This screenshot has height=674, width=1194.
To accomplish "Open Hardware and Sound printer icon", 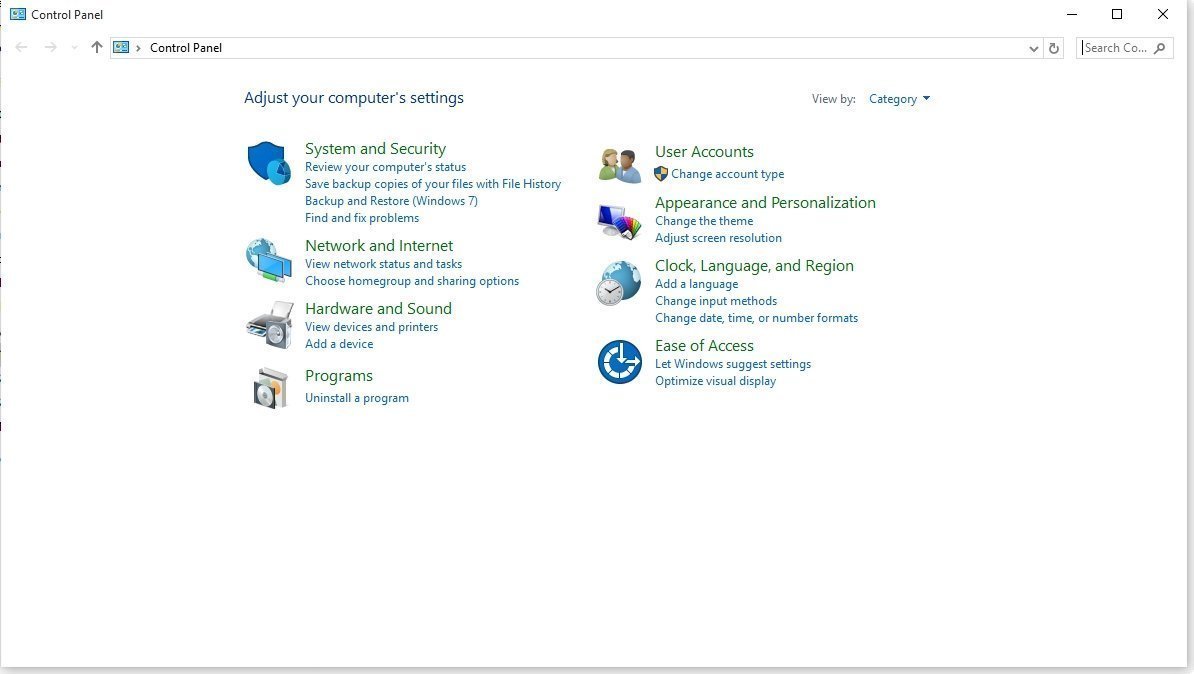I will coord(268,322).
